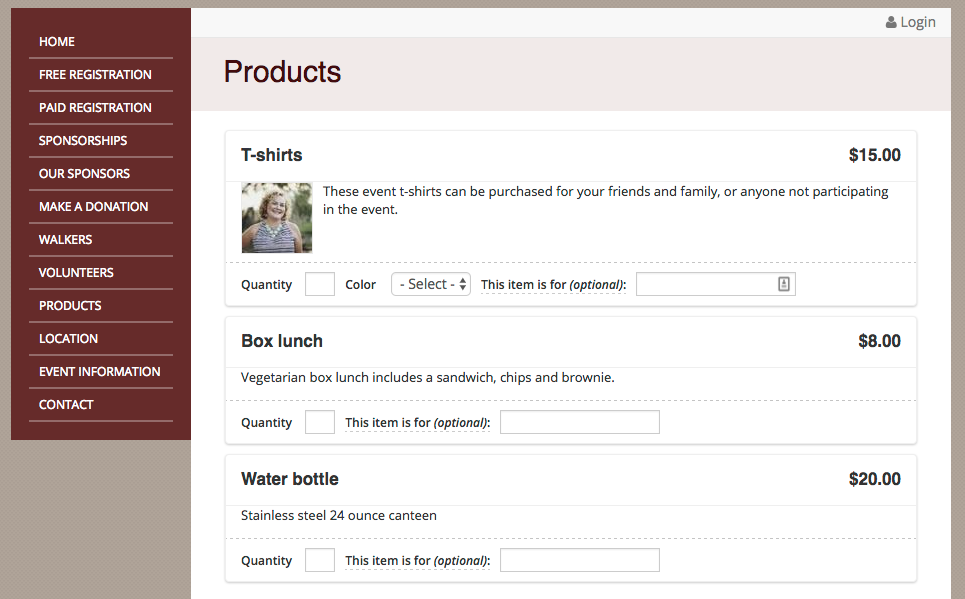
Task: Click Box lunch 'This item is for (optional)' label
Action: click(417, 423)
